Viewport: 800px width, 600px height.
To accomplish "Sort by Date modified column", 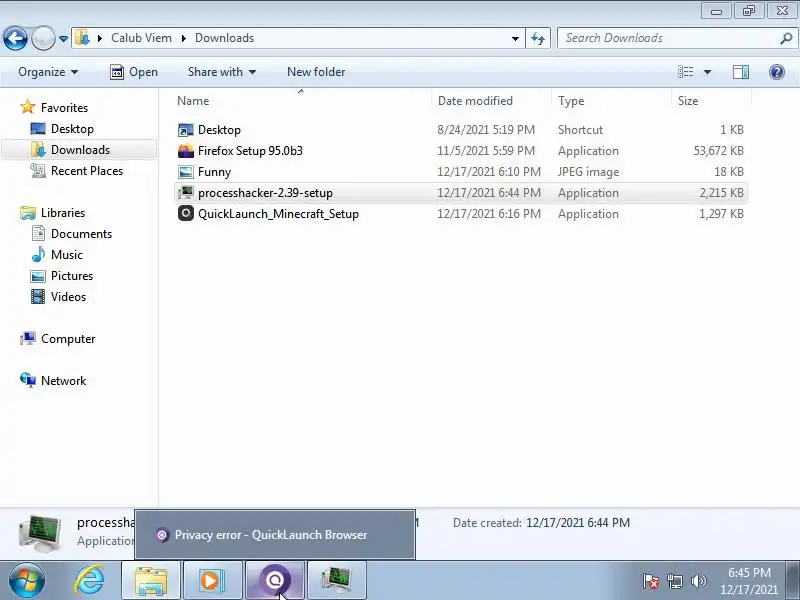I will [491, 101].
